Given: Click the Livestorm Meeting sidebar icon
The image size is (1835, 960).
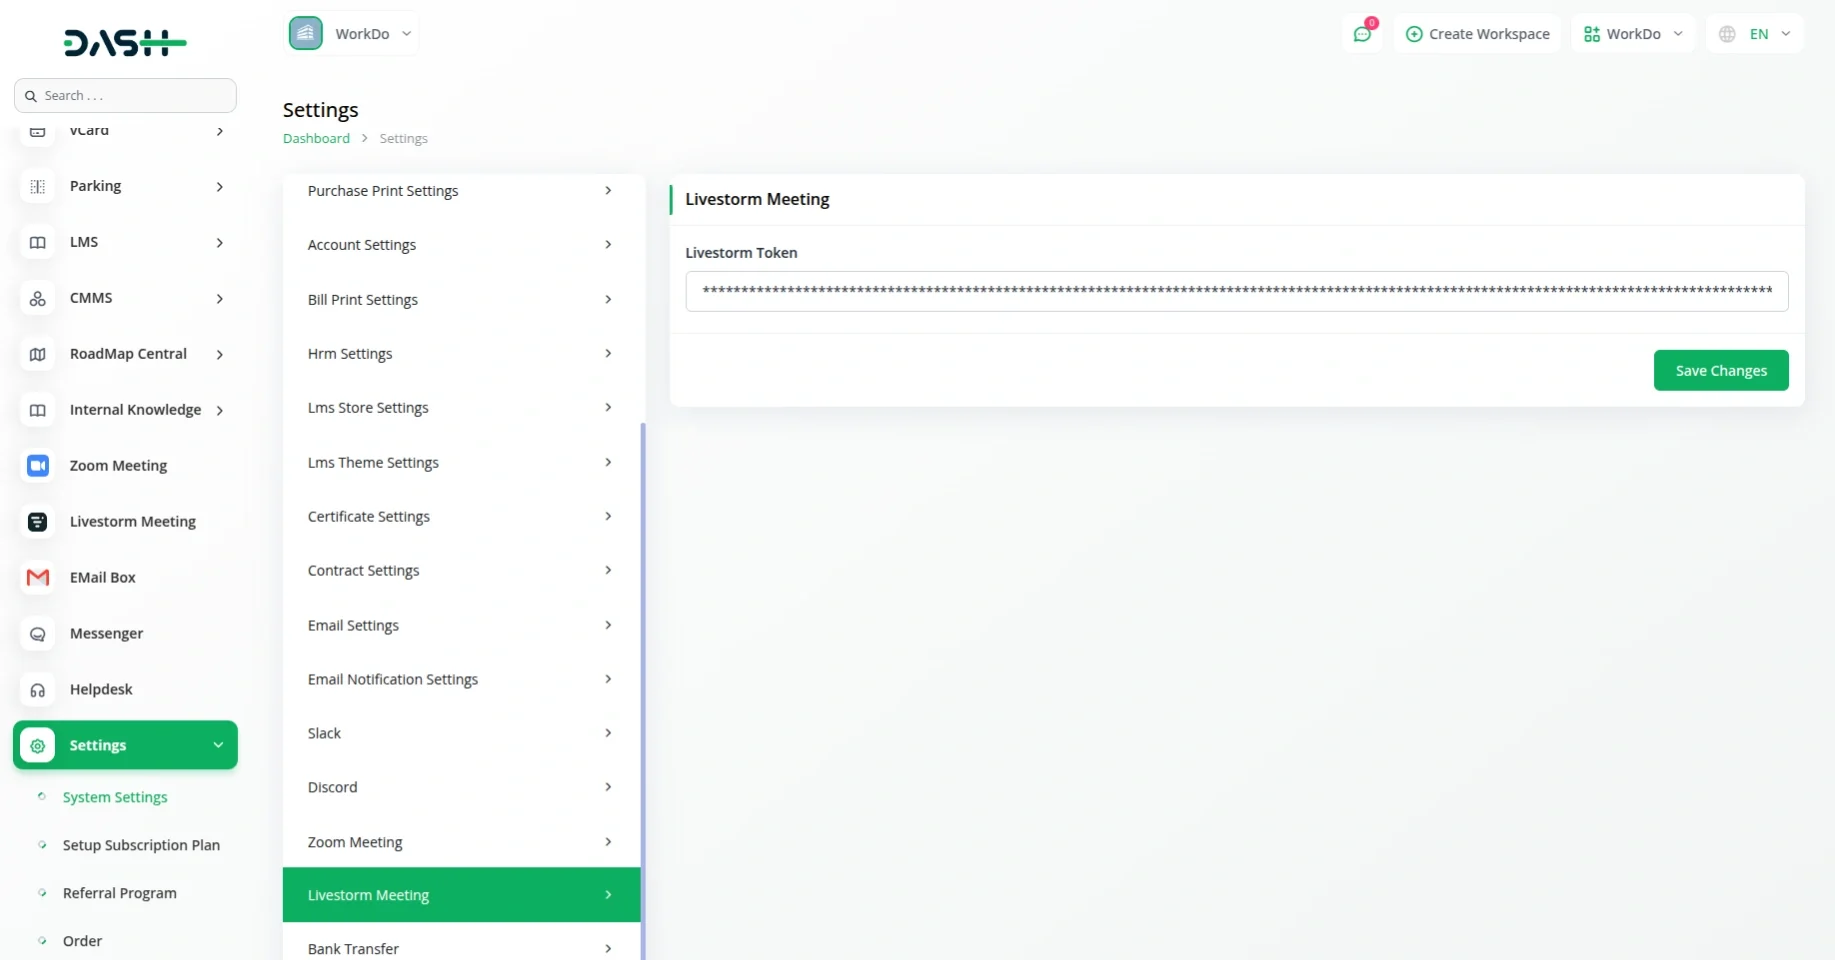Looking at the screenshot, I should (38, 522).
